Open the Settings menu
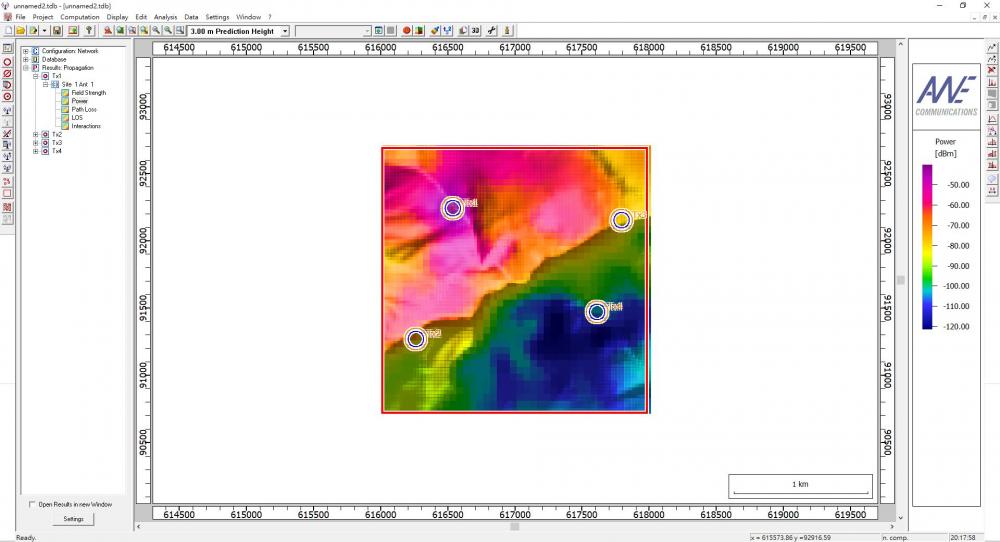Image resolution: width=1000 pixels, height=542 pixels. coord(217,17)
